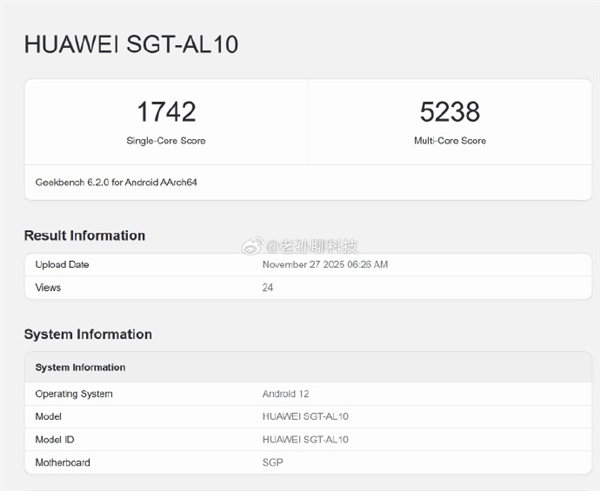Click the HUAWEI SGT-AL10 page title
Screen dimensions: 600x491
130,45
